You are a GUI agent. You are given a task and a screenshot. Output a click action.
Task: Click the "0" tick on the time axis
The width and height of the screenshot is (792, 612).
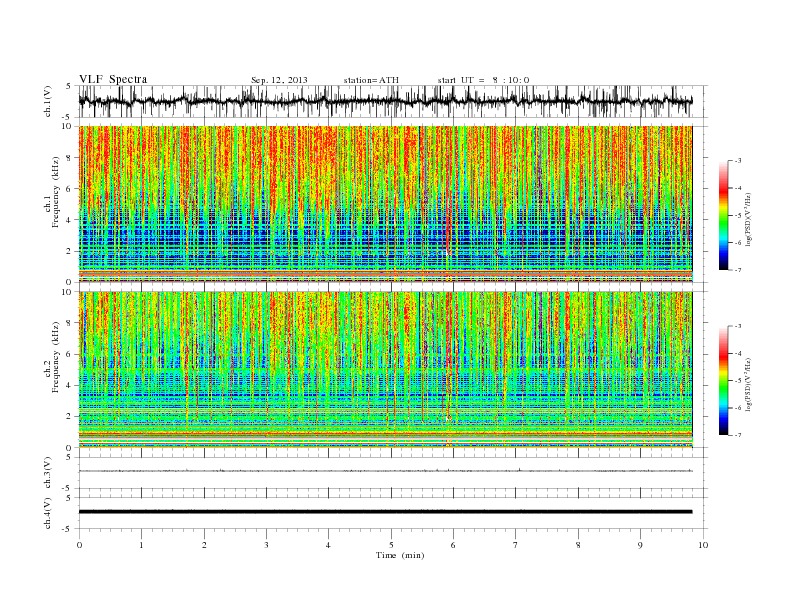pyautogui.click(x=79, y=545)
